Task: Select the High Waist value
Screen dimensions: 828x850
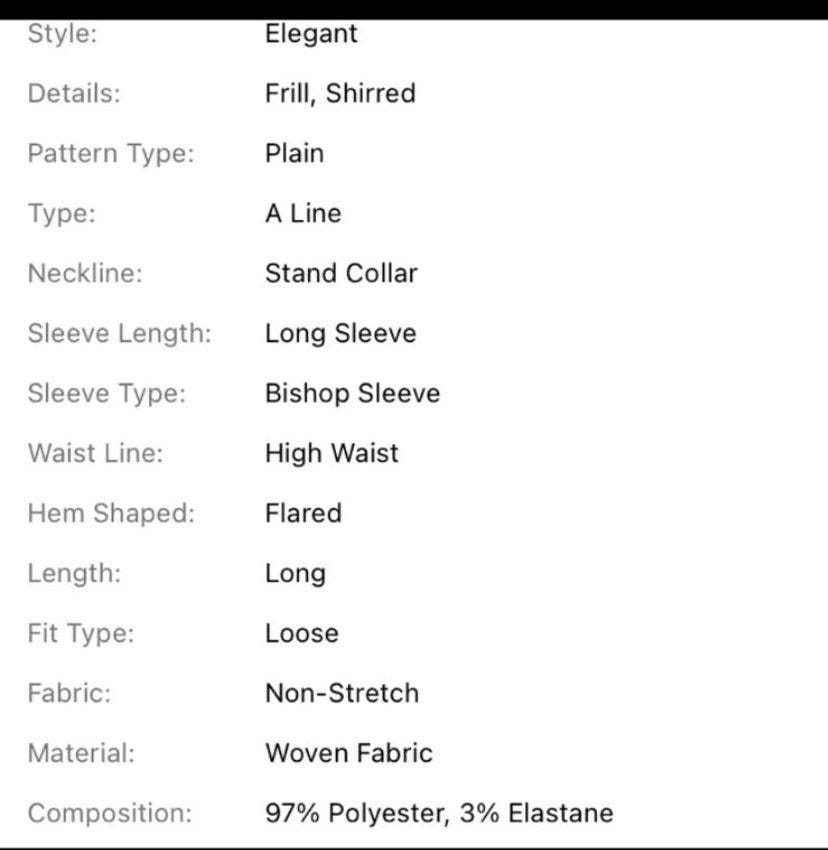Action: pyautogui.click(x=332, y=453)
